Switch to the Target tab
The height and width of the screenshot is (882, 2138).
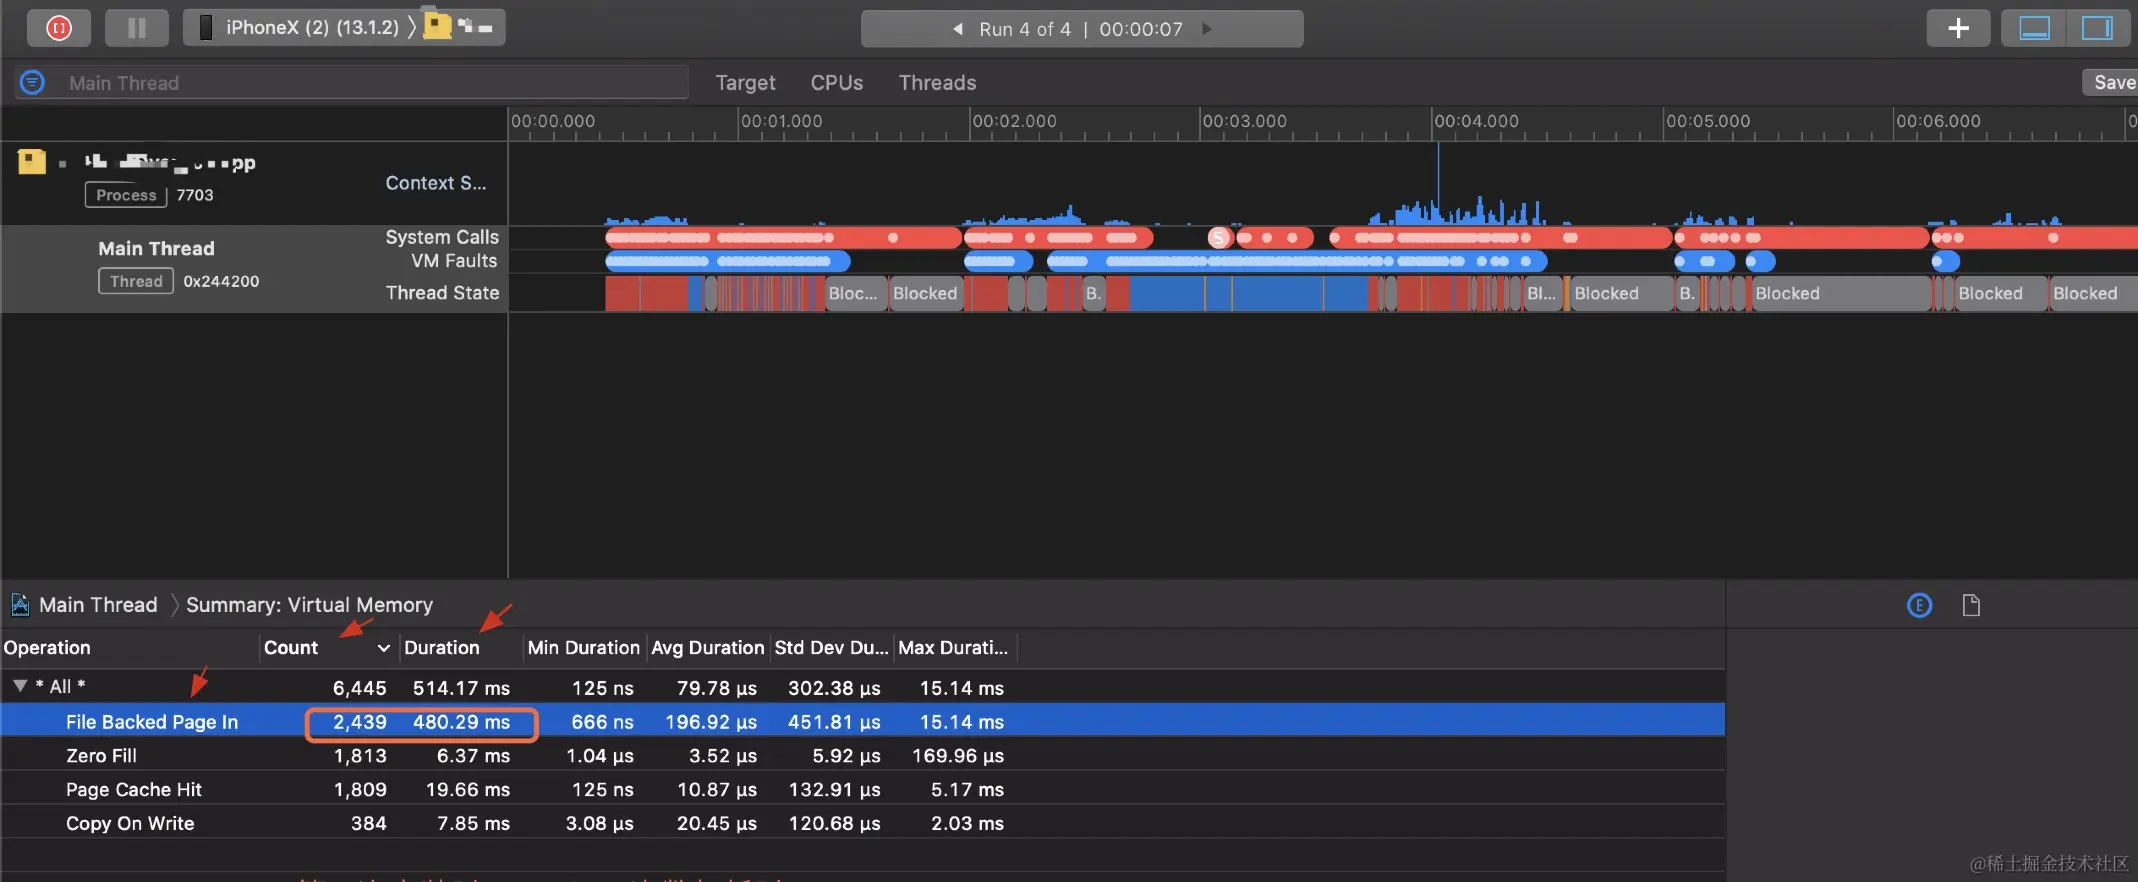tap(745, 83)
